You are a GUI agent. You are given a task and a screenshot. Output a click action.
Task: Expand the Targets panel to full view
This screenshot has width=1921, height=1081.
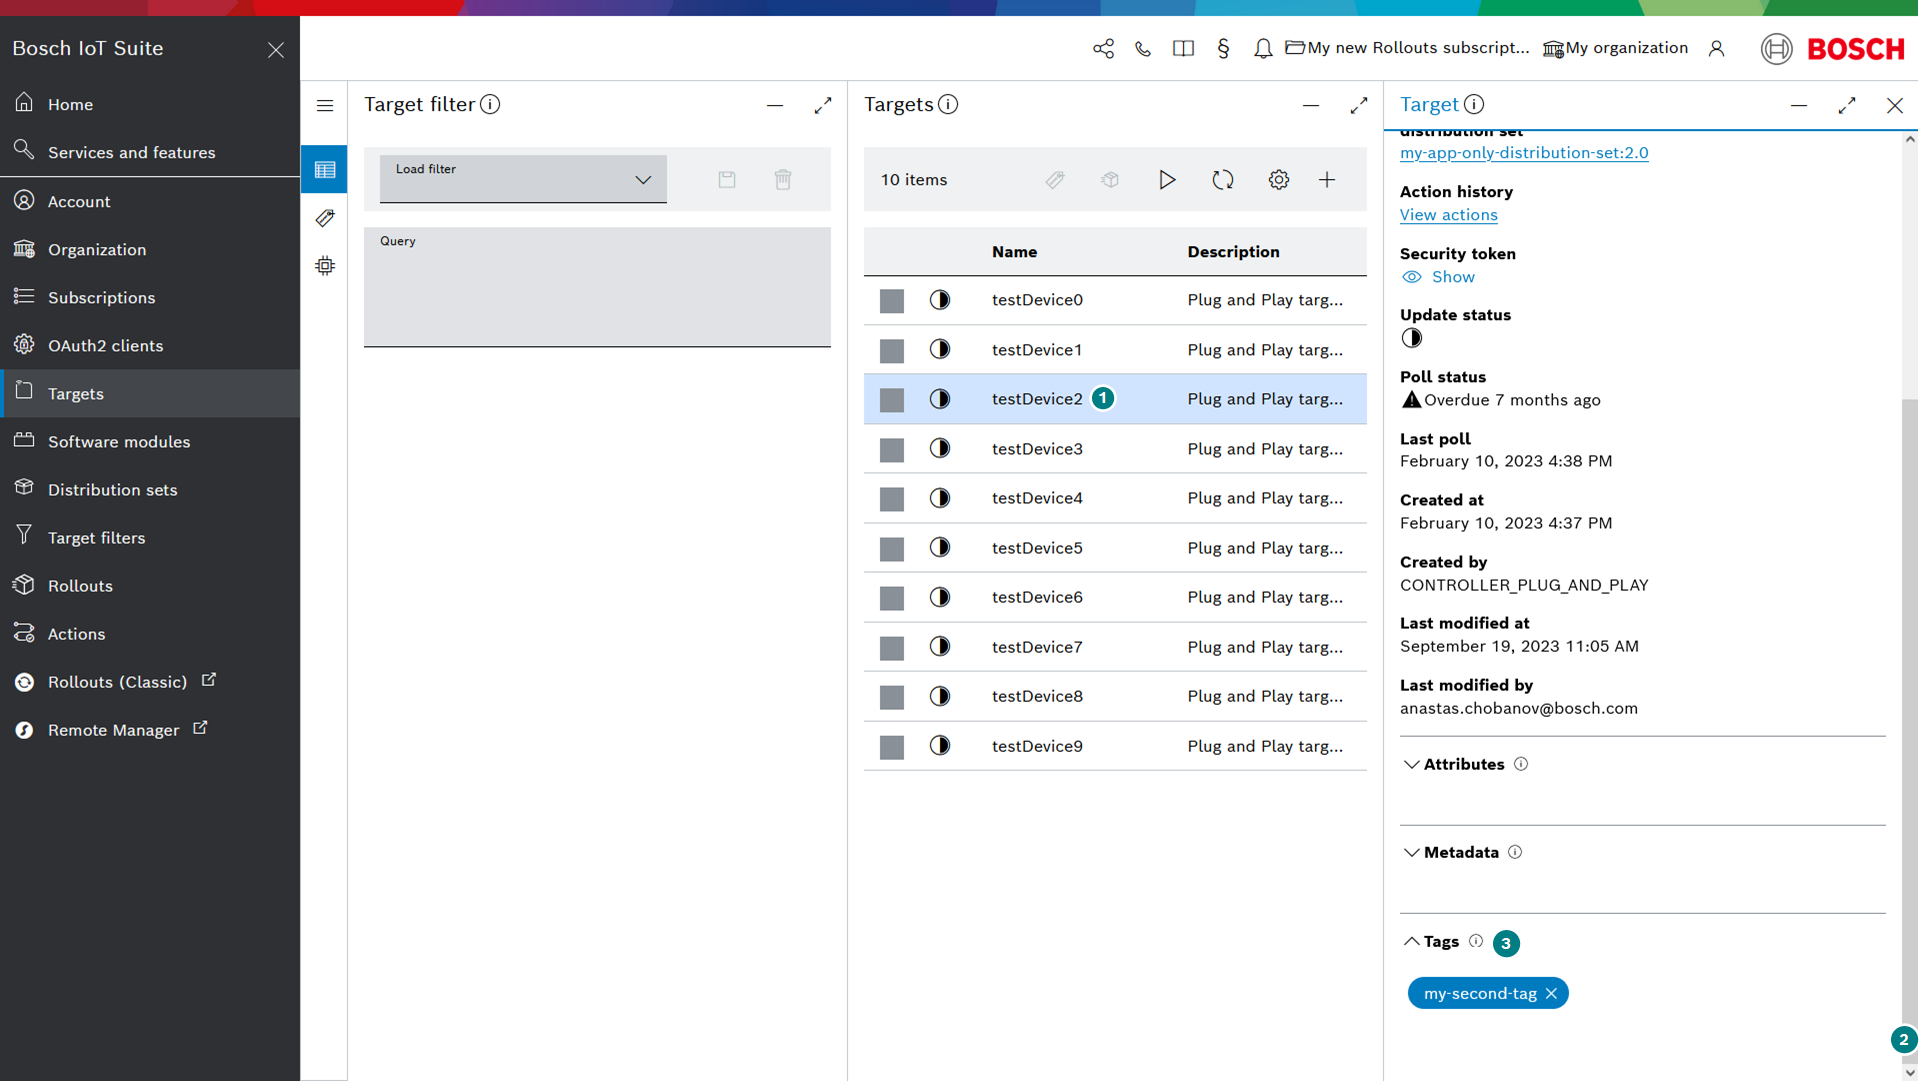click(x=1359, y=105)
